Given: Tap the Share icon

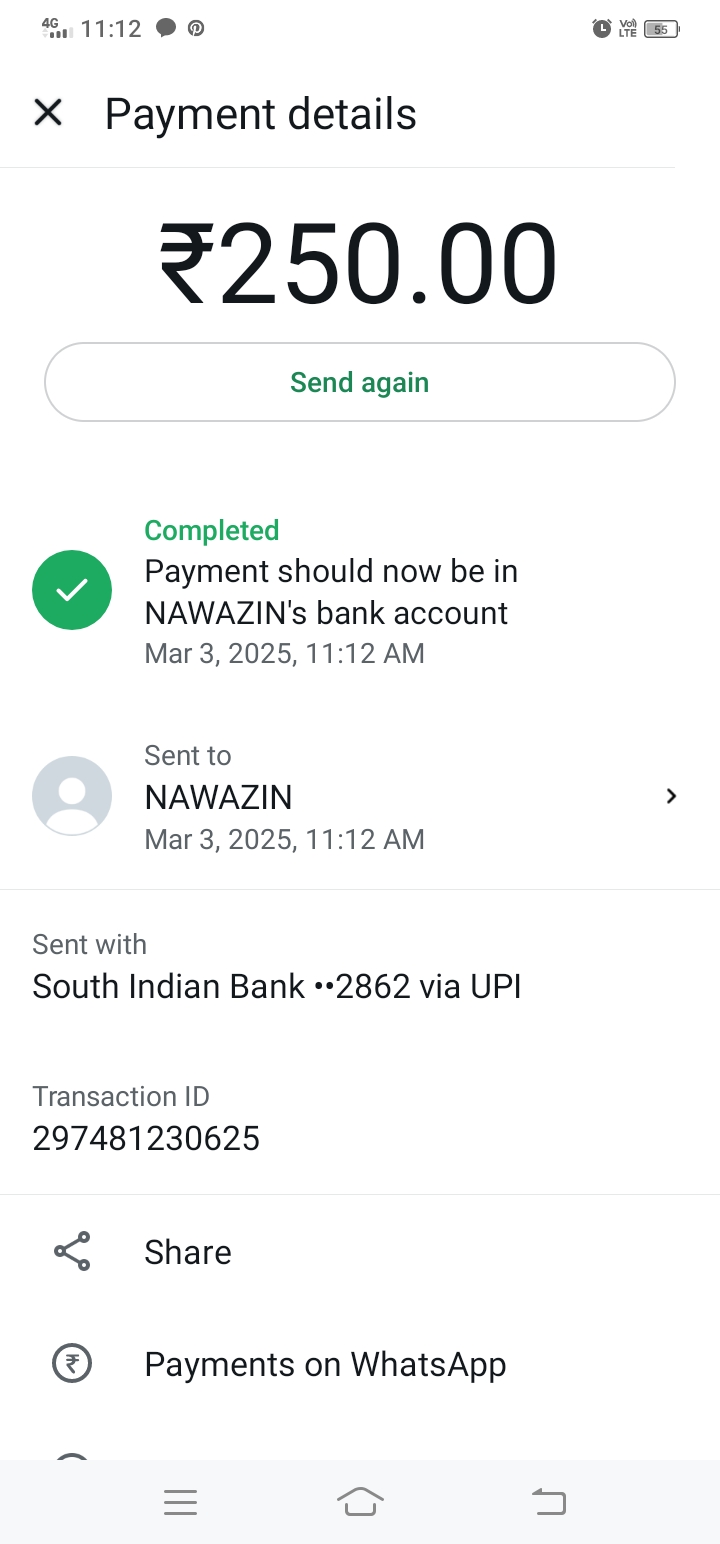Looking at the screenshot, I should (72, 1252).
